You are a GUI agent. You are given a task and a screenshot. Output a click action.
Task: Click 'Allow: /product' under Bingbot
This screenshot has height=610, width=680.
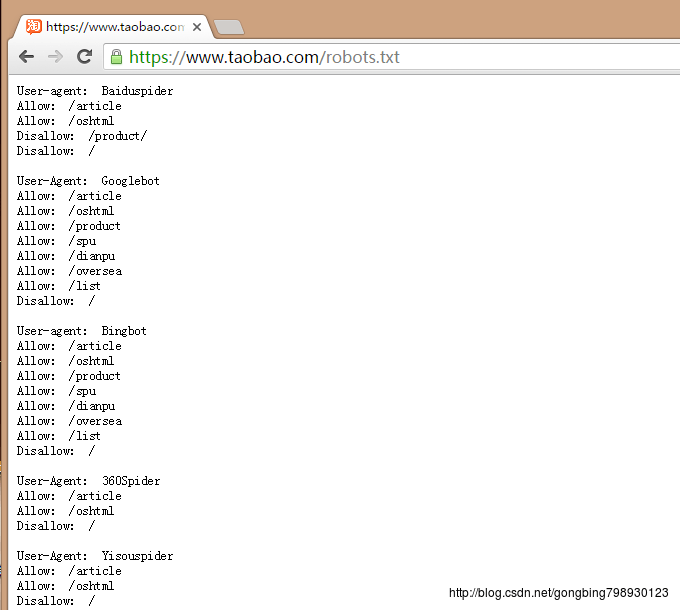69,376
